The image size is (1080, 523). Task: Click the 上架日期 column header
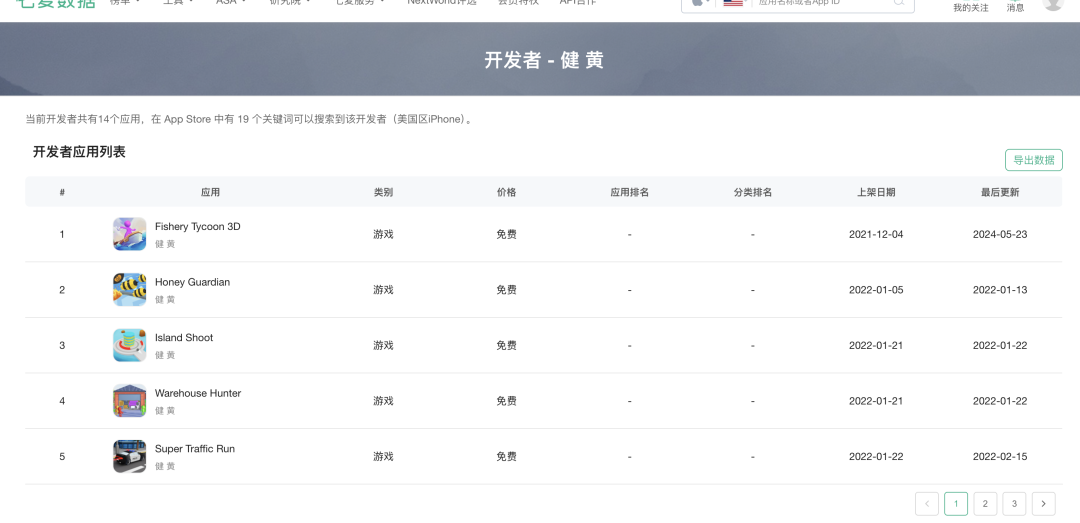[876, 192]
